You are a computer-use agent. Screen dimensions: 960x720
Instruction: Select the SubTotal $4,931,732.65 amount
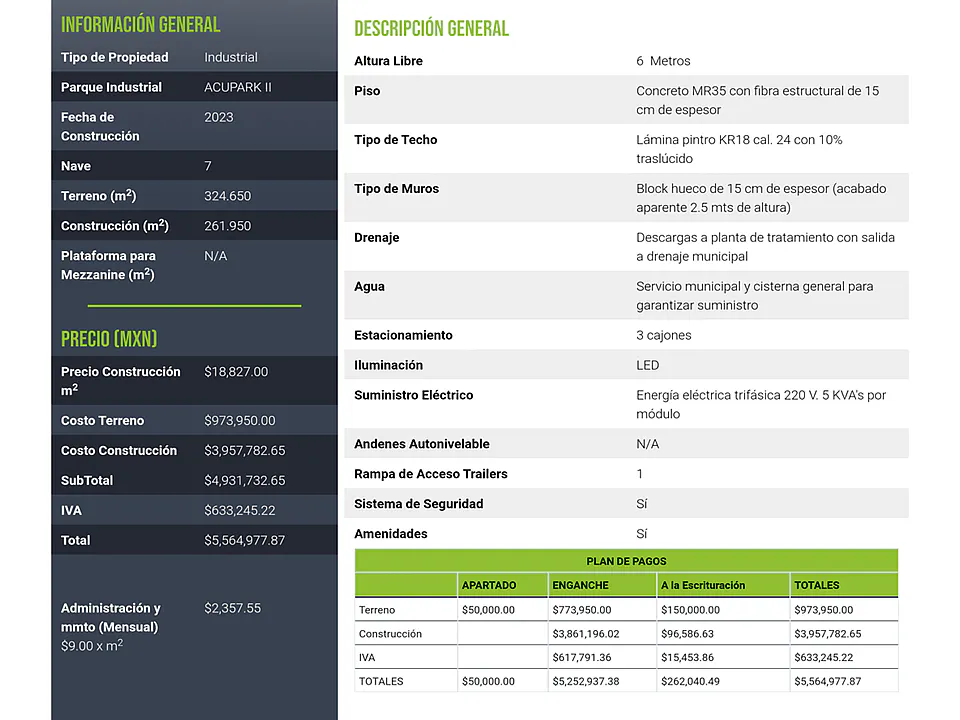(x=244, y=481)
